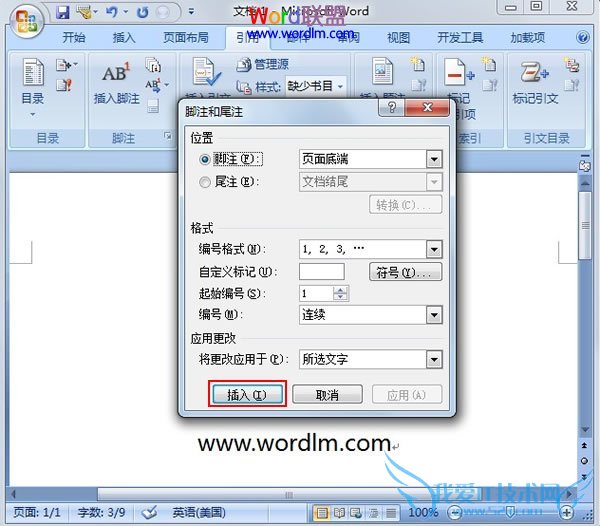This screenshot has height=526, width=600.
Task: Click zoom in plus button
Action: pos(567,513)
